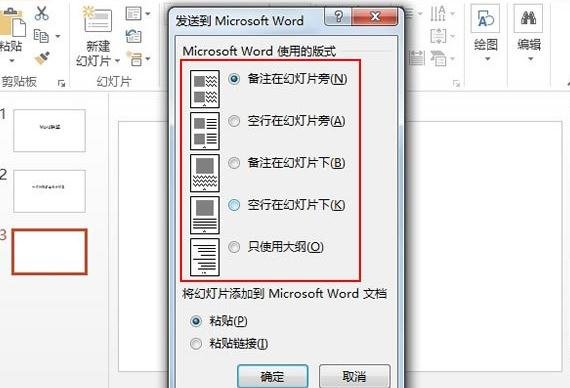Open clipboard group dialog launcher
The height and width of the screenshot is (388, 570).
tap(61, 84)
